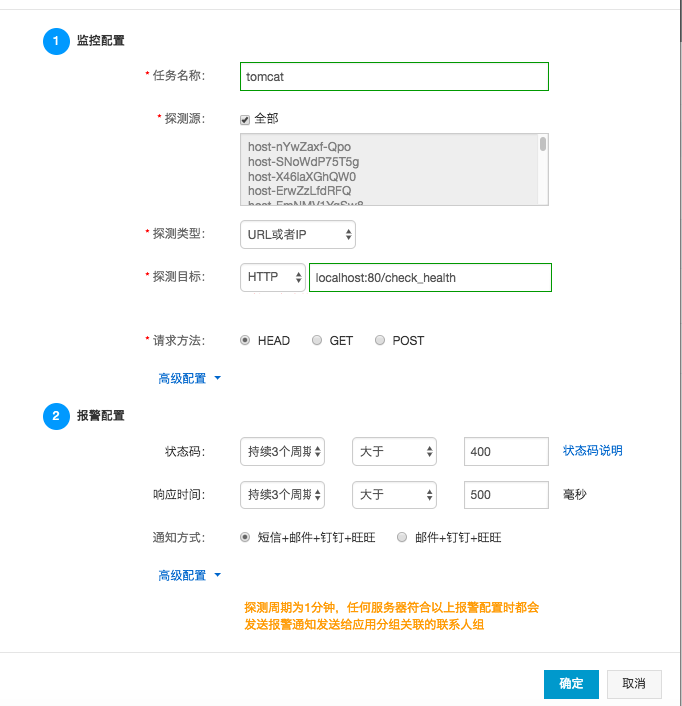Click the 取消 cancel button
This screenshot has height=706, width=682.
pos(634,684)
